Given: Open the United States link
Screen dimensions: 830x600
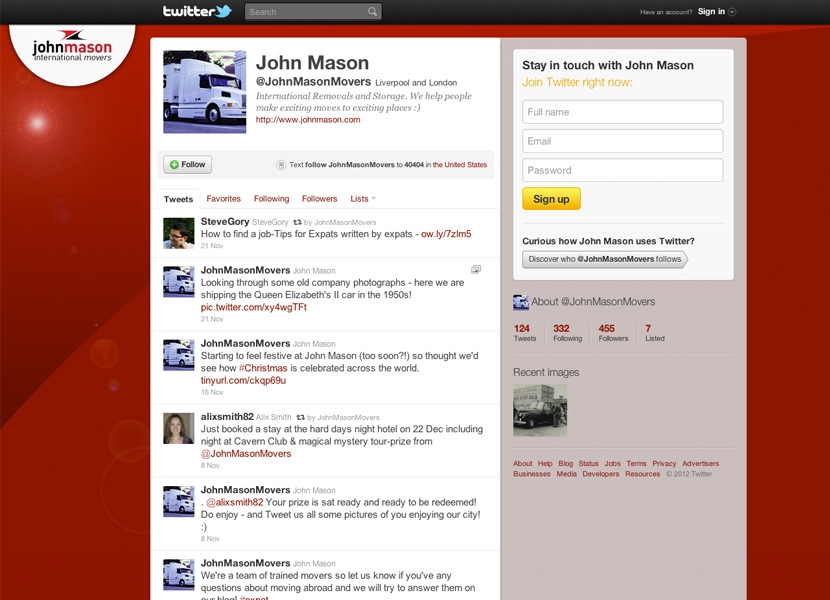Looking at the screenshot, I should tap(460, 165).
